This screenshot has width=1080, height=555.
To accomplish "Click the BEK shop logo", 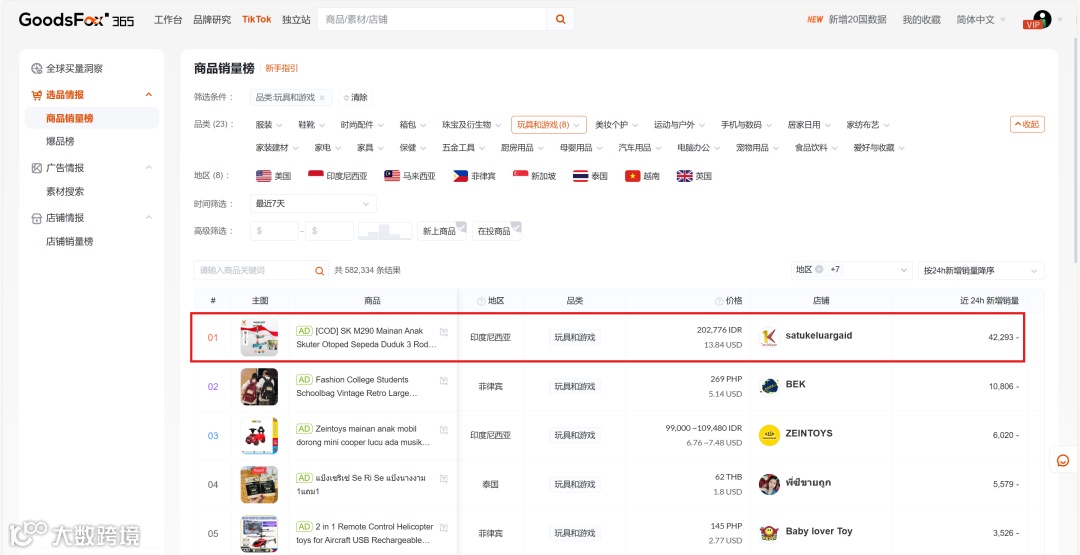I will click(769, 386).
